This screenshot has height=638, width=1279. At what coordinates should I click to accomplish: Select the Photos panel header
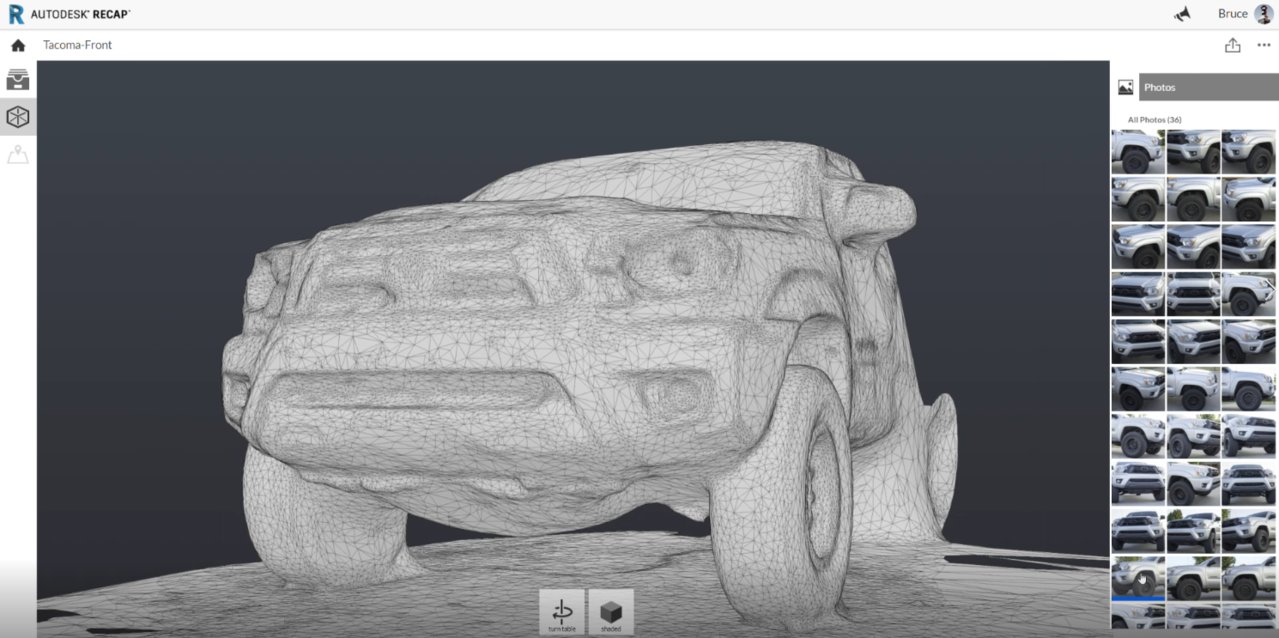tap(1208, 87)
